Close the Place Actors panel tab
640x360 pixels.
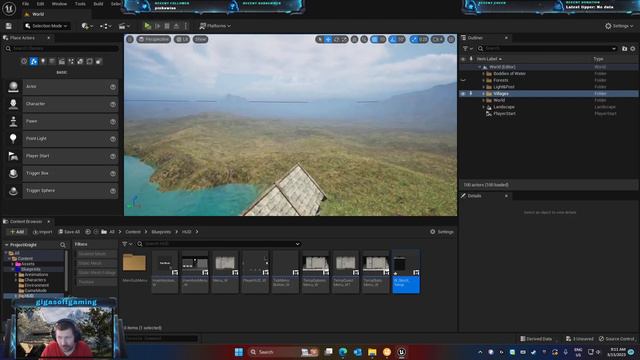pyautogui.click(x=49, y=38)
